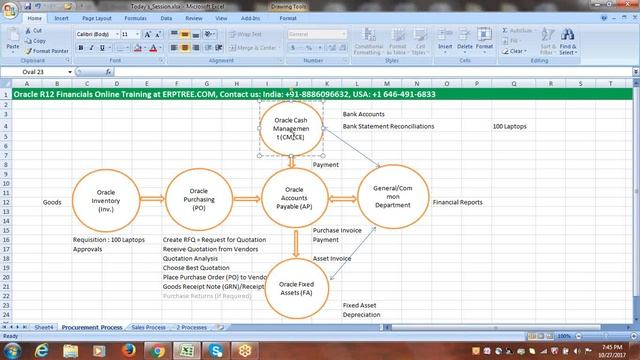Viewport: 640px width, 360px height.
Task: Open the Formulas ribbon tab
Action: [x=135, y=18]
